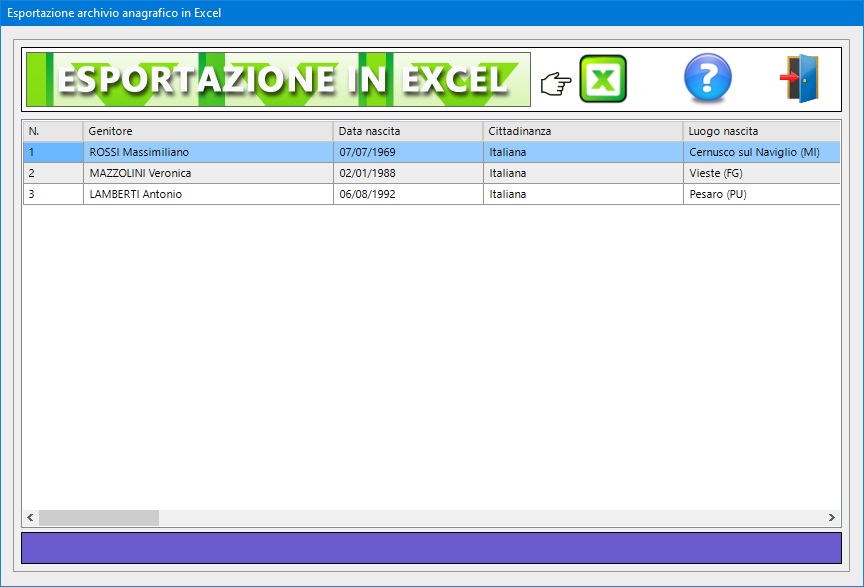Screen dimensions: 864x587
Task: Sort by the Genitore column header
Action: [x=207, y=131]
